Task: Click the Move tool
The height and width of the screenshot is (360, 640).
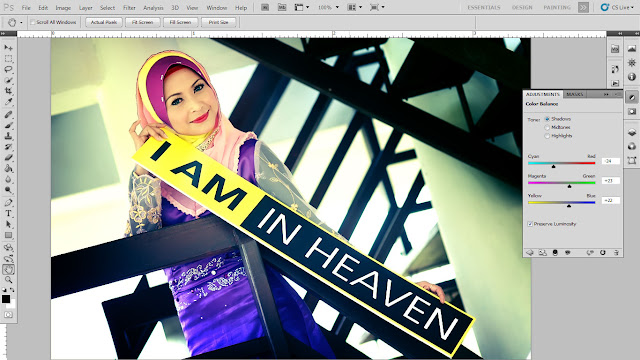Action: click(8, 48)
